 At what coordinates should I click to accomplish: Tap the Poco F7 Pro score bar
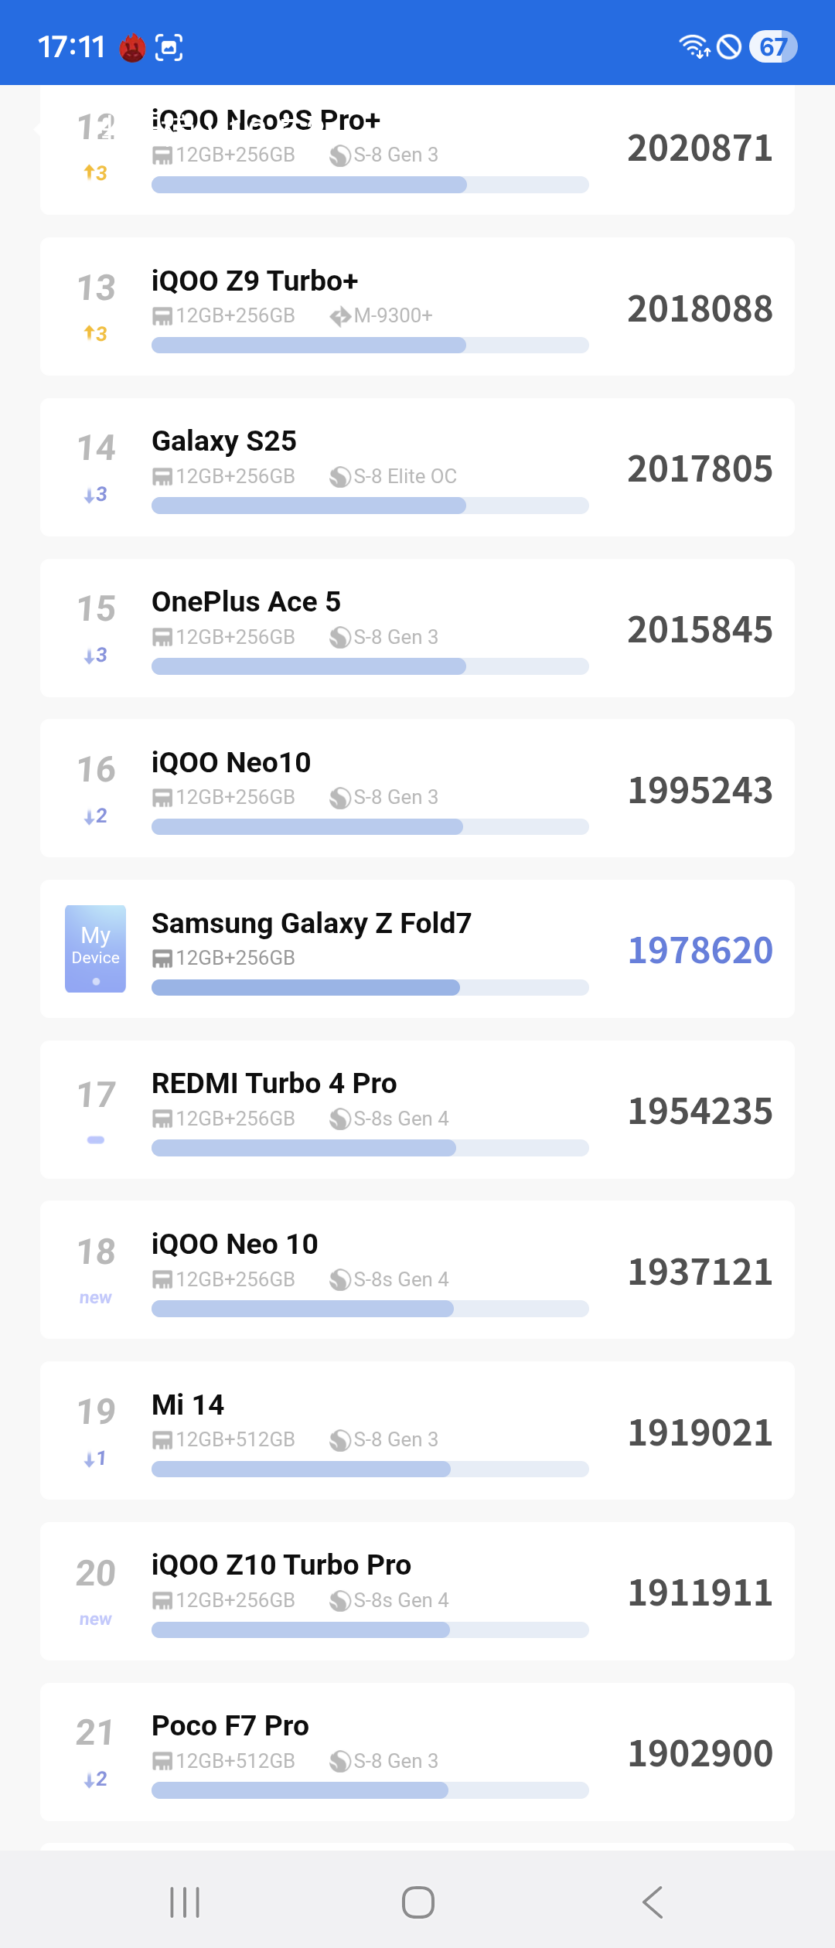370,1791
